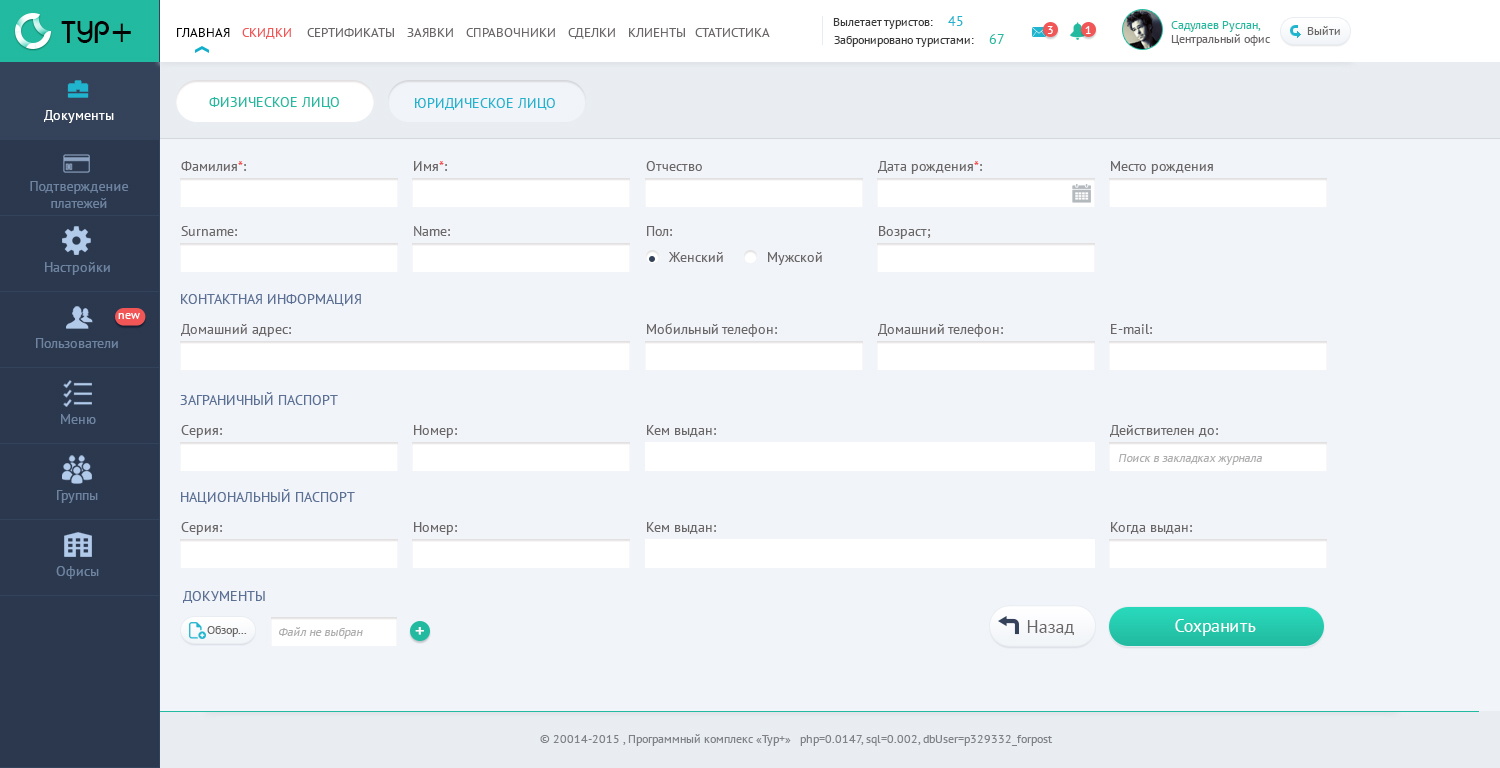This screenshot has height=768, width=1500.
Task: Open the Скидки menu item
Action: pyautogui.click(x=267, y=33)
